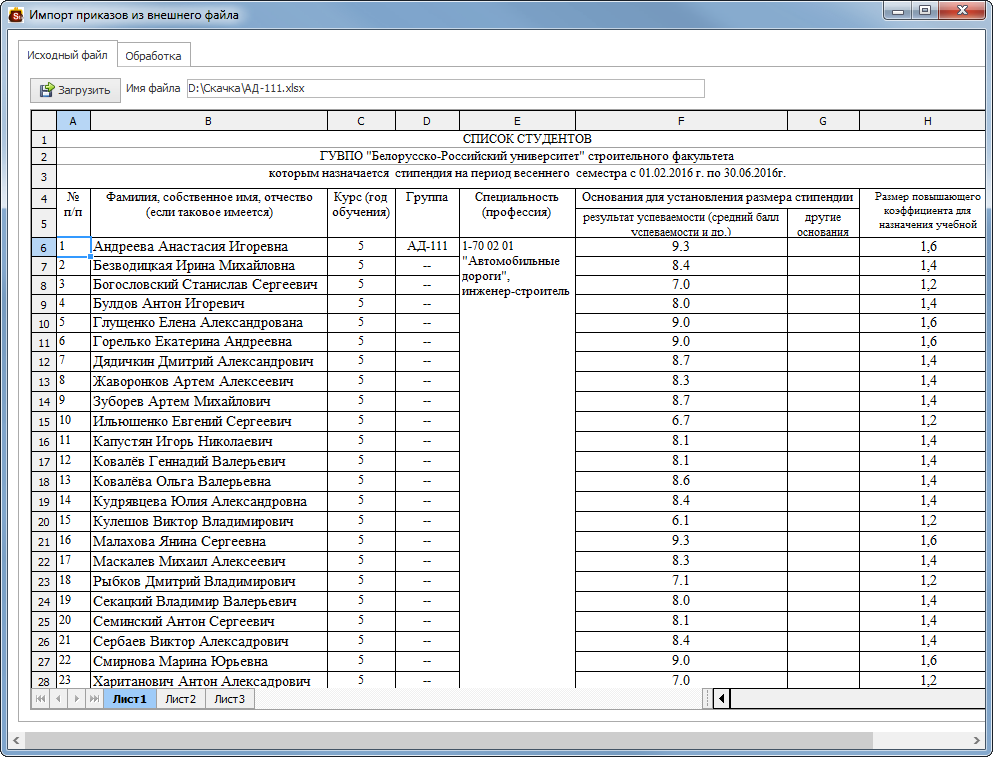993x757 pixels.
Task: Click cell 'Богословский Станислав Сергеевич'
Action: [x=209, y=284]
